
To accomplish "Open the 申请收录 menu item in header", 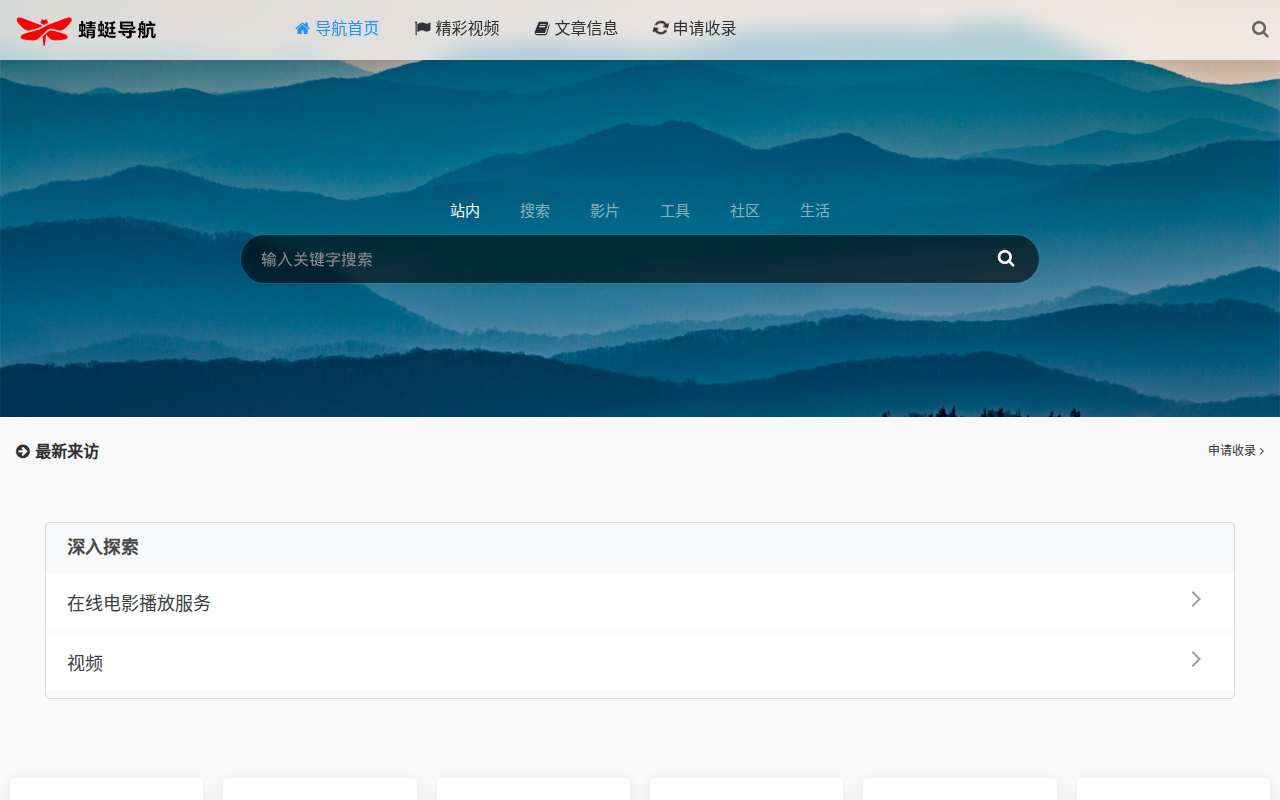I will (x=695, y=28).
